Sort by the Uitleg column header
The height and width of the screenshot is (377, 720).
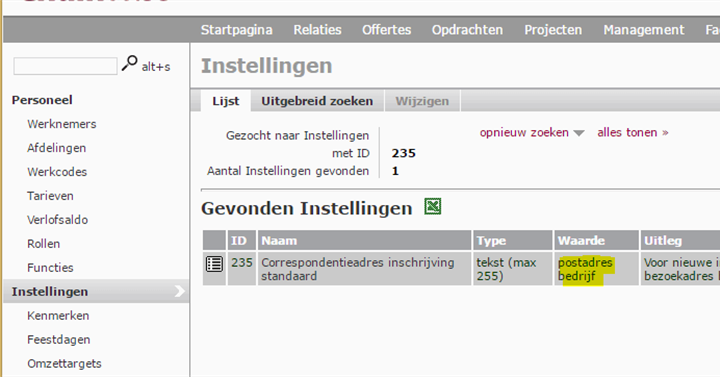click(680, 240)
